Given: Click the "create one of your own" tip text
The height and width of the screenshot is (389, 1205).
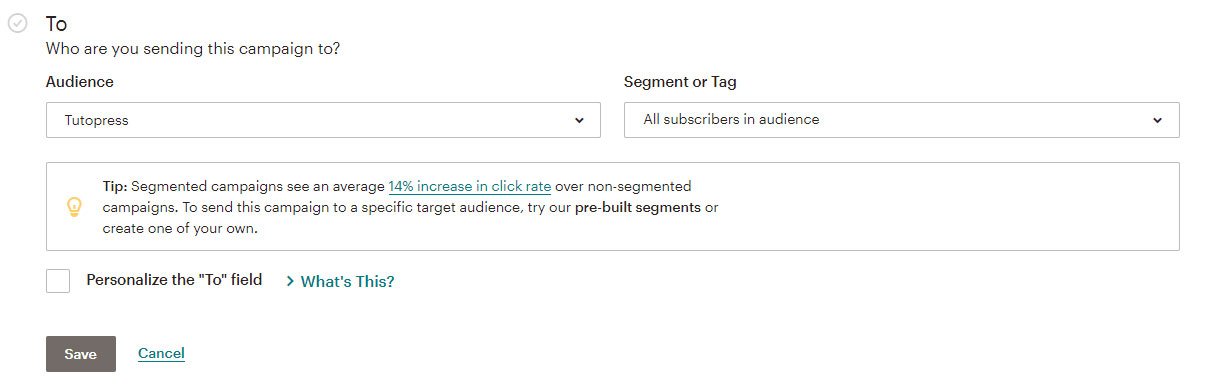Looking at the screenshot, I should 178,228.
